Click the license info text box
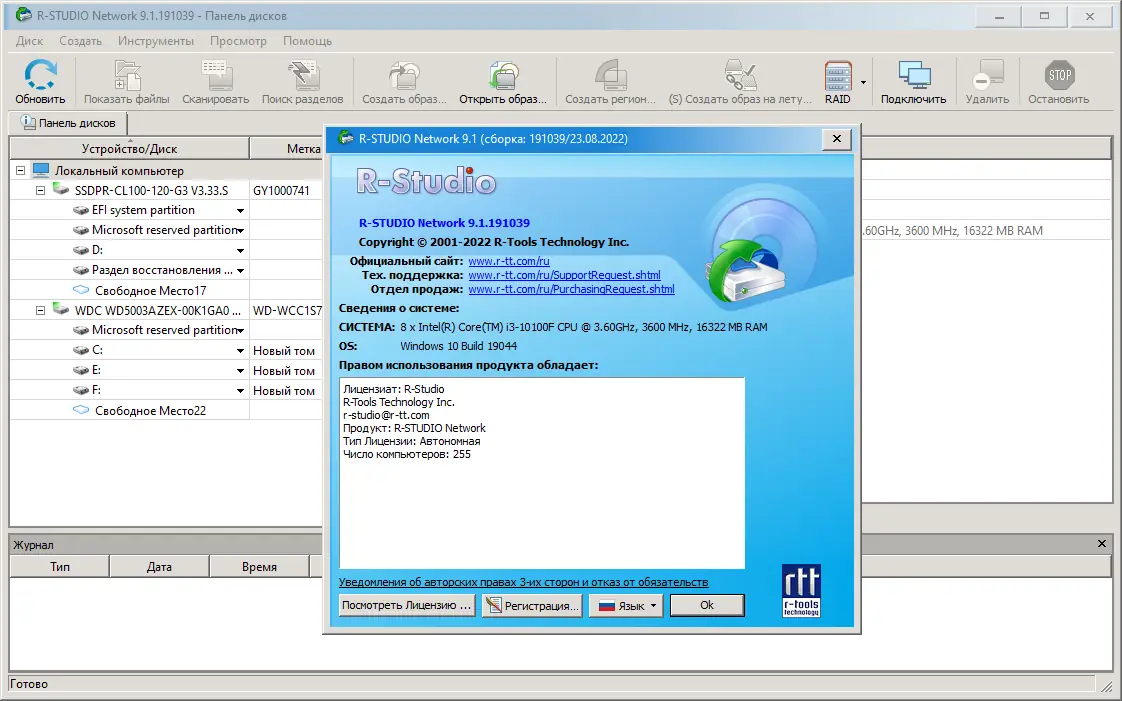The width and height of the screenshot is (1122, 701). coord(542,473)
